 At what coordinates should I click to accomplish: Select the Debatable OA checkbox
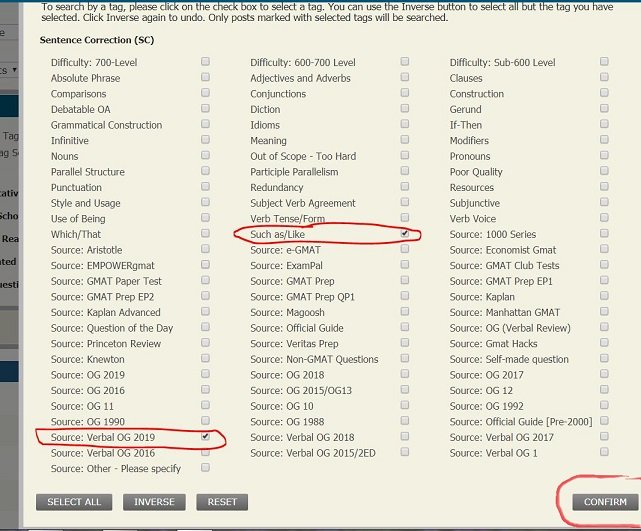pos(205,108)
